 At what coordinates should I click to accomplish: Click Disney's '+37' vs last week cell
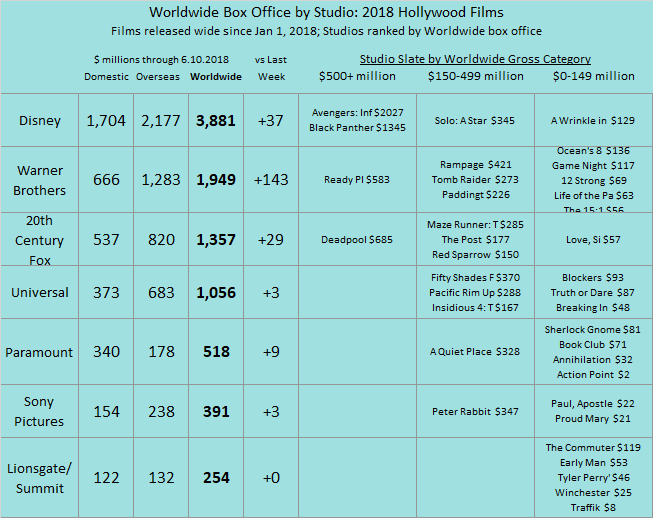[271, 121]
